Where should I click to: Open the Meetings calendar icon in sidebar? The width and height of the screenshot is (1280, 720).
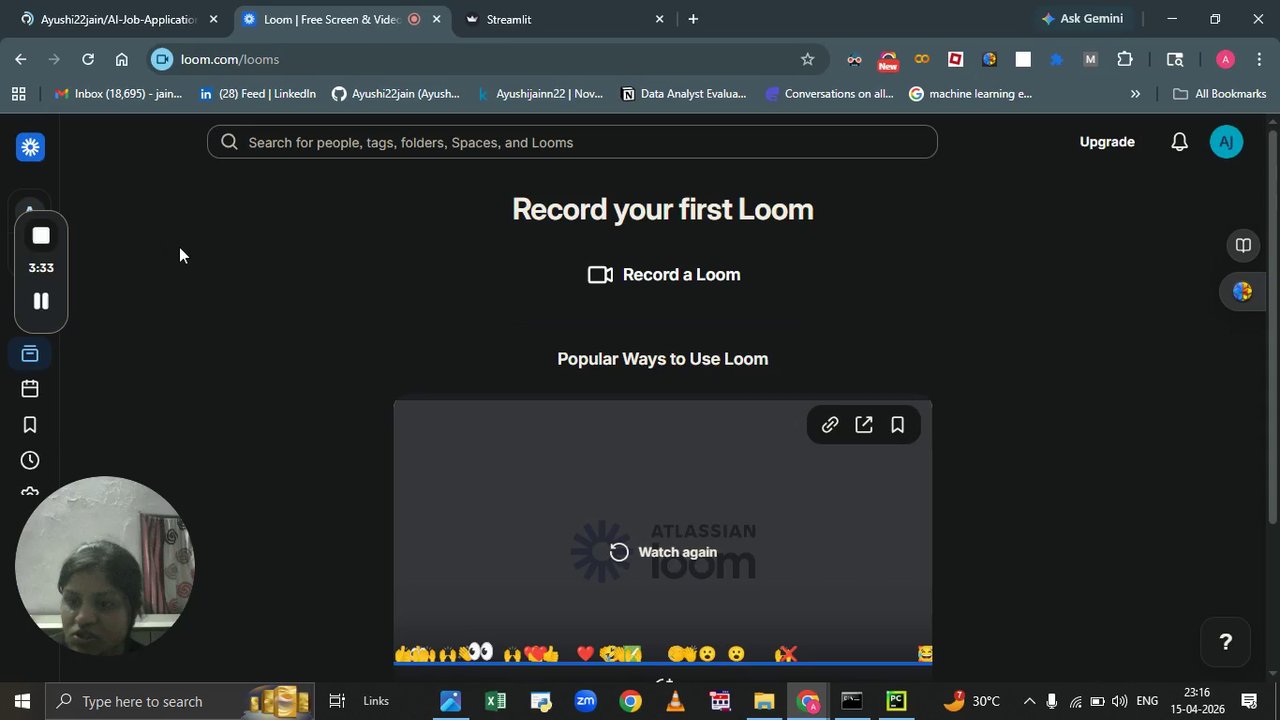point(30,389)
